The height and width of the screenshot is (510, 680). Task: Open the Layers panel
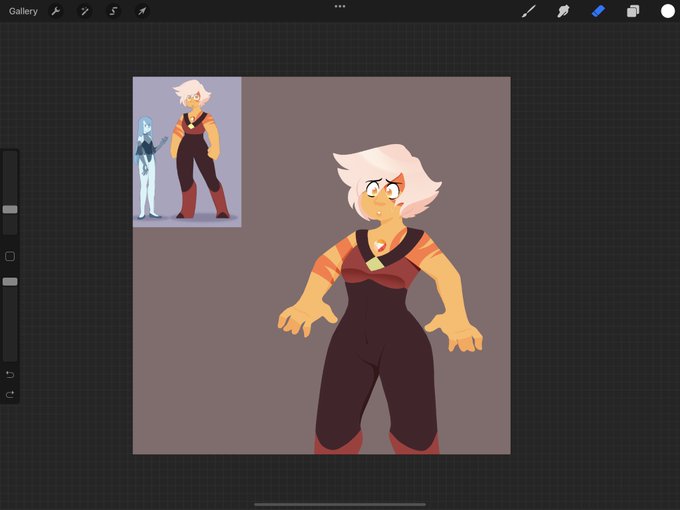(x=633, y=11)
